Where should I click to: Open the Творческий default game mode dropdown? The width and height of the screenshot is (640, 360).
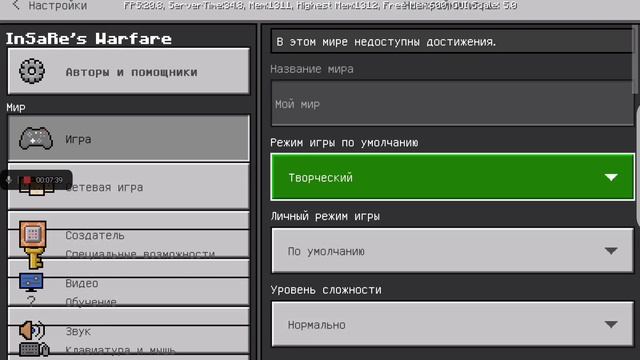coord(452,177)
